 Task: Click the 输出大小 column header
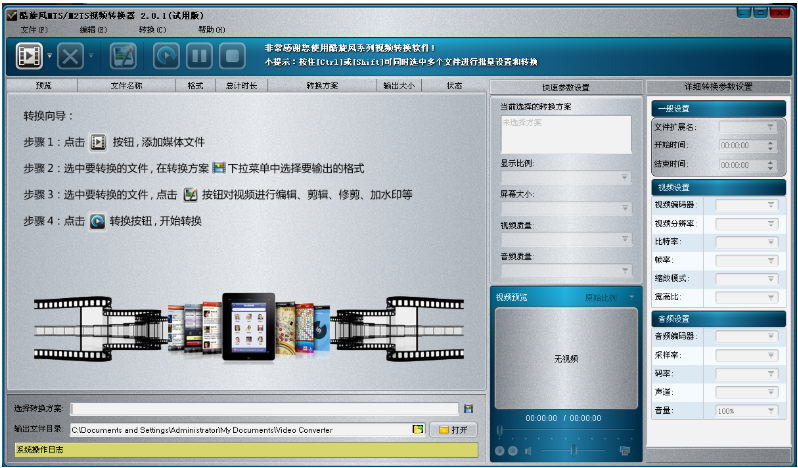pyautogui.click(x=400, y=85)
